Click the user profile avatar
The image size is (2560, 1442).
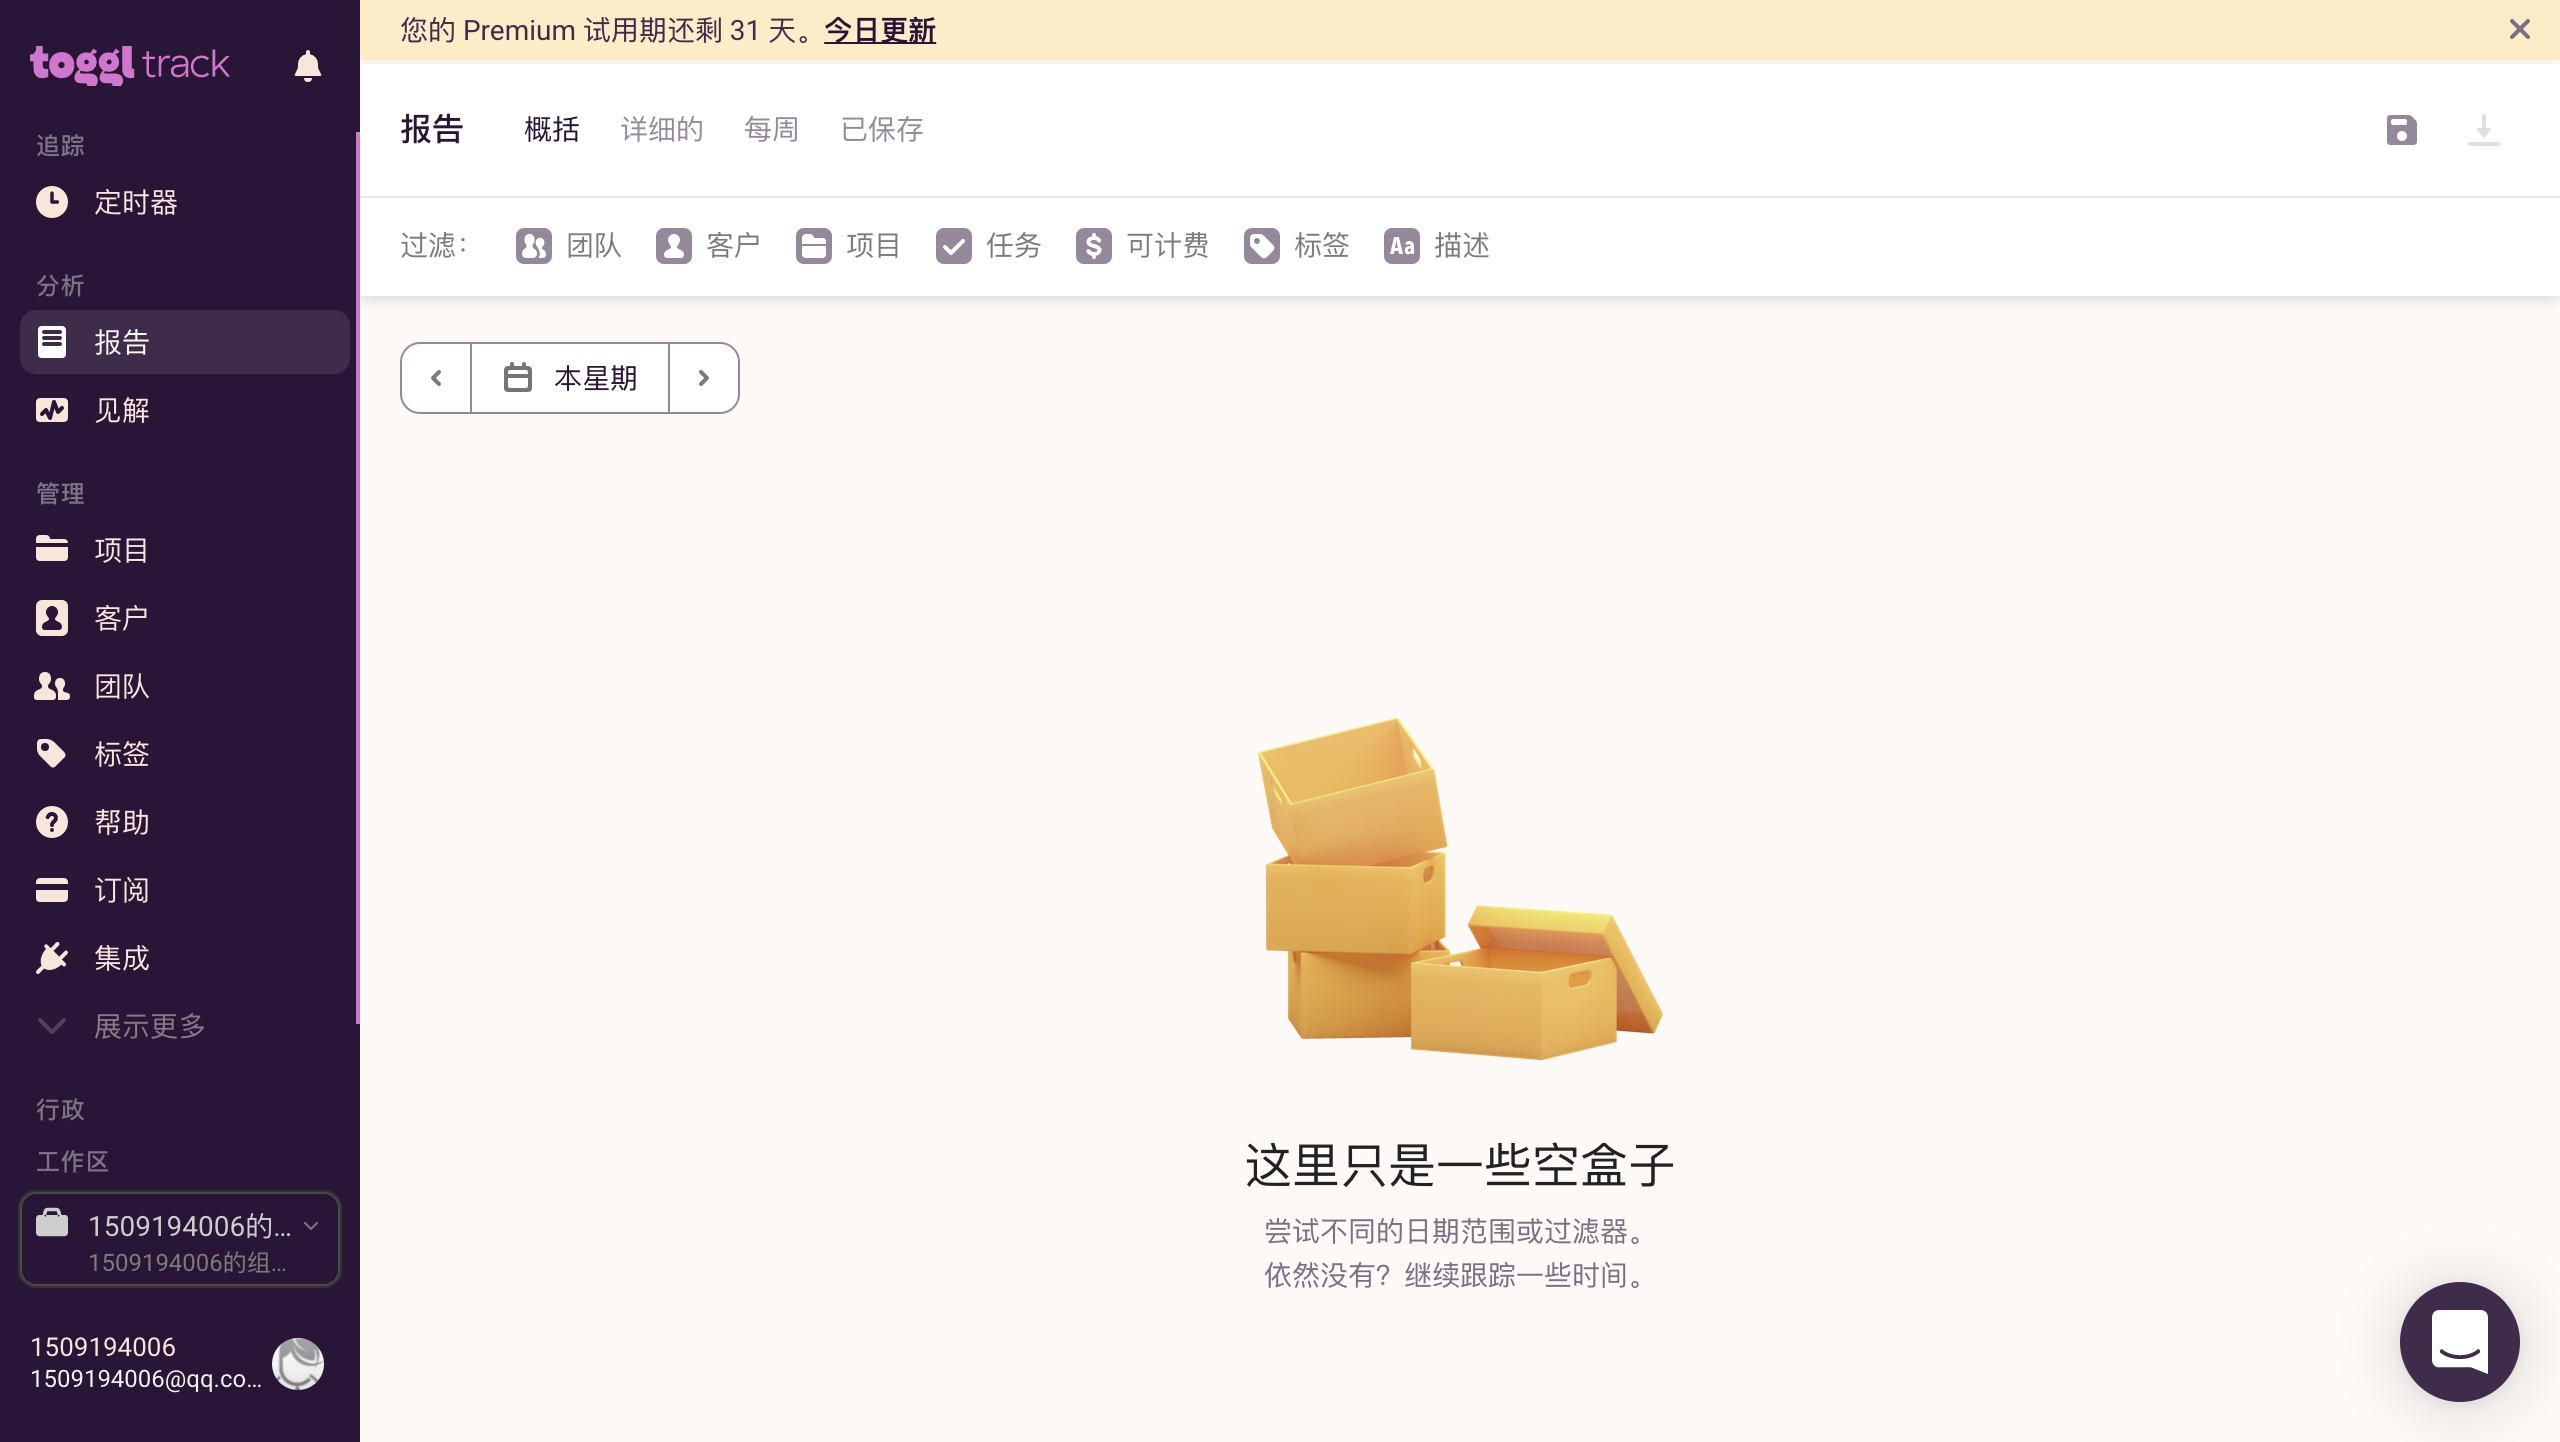tap(298, 1363)
